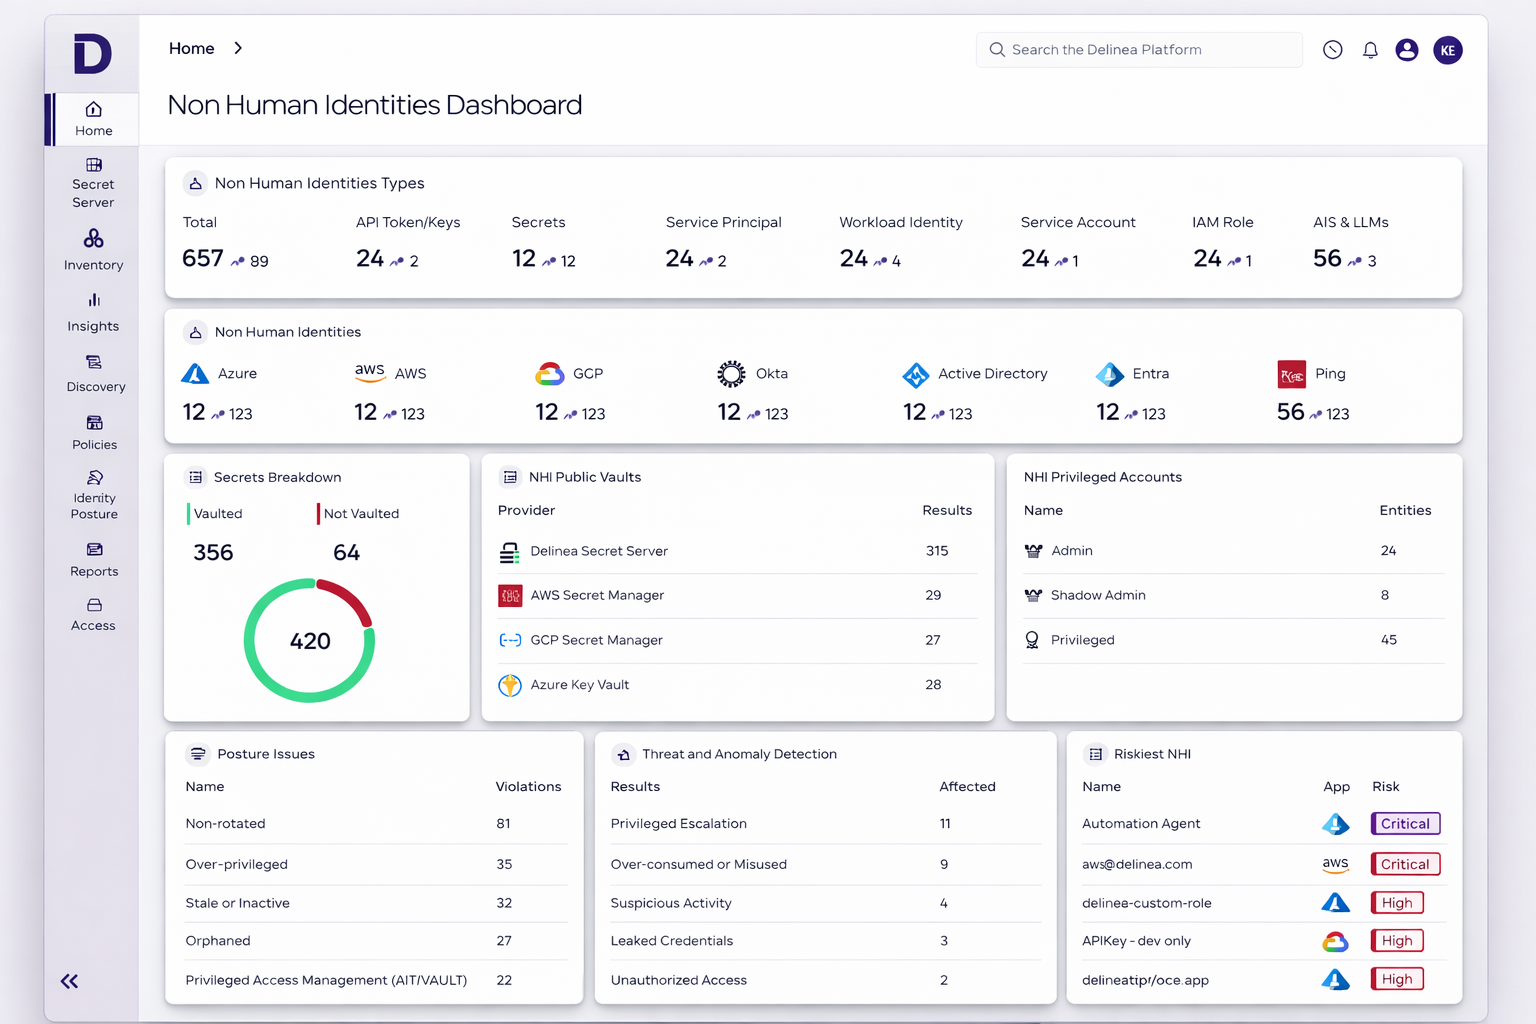Open Discovery from the sidebar
This screenshot has height=1024, width=1536.
click(x=92, y=373)
